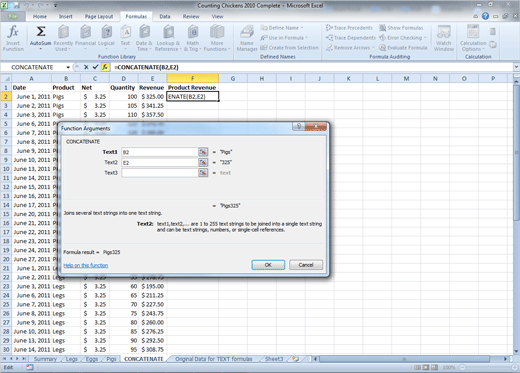
Task: Click Create from Selection
Action: pos(289,48)
